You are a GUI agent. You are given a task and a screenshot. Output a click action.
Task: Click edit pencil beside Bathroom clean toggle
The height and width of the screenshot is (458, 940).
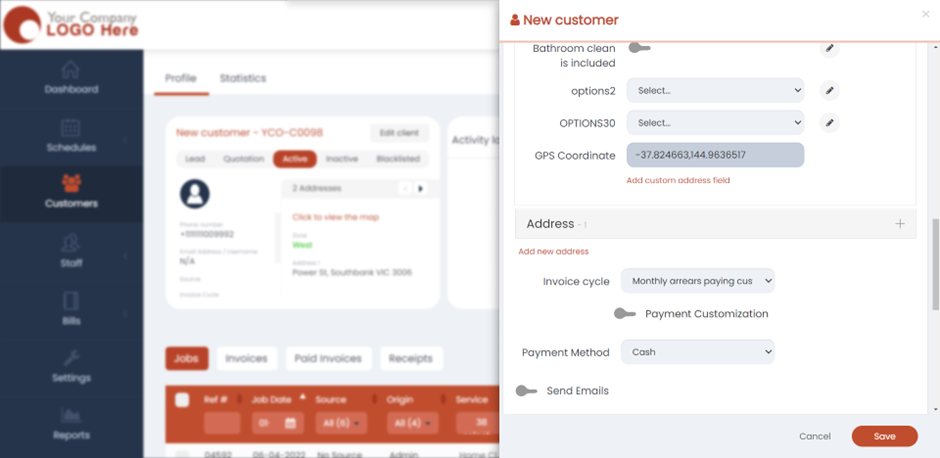(x=829, y=48)
